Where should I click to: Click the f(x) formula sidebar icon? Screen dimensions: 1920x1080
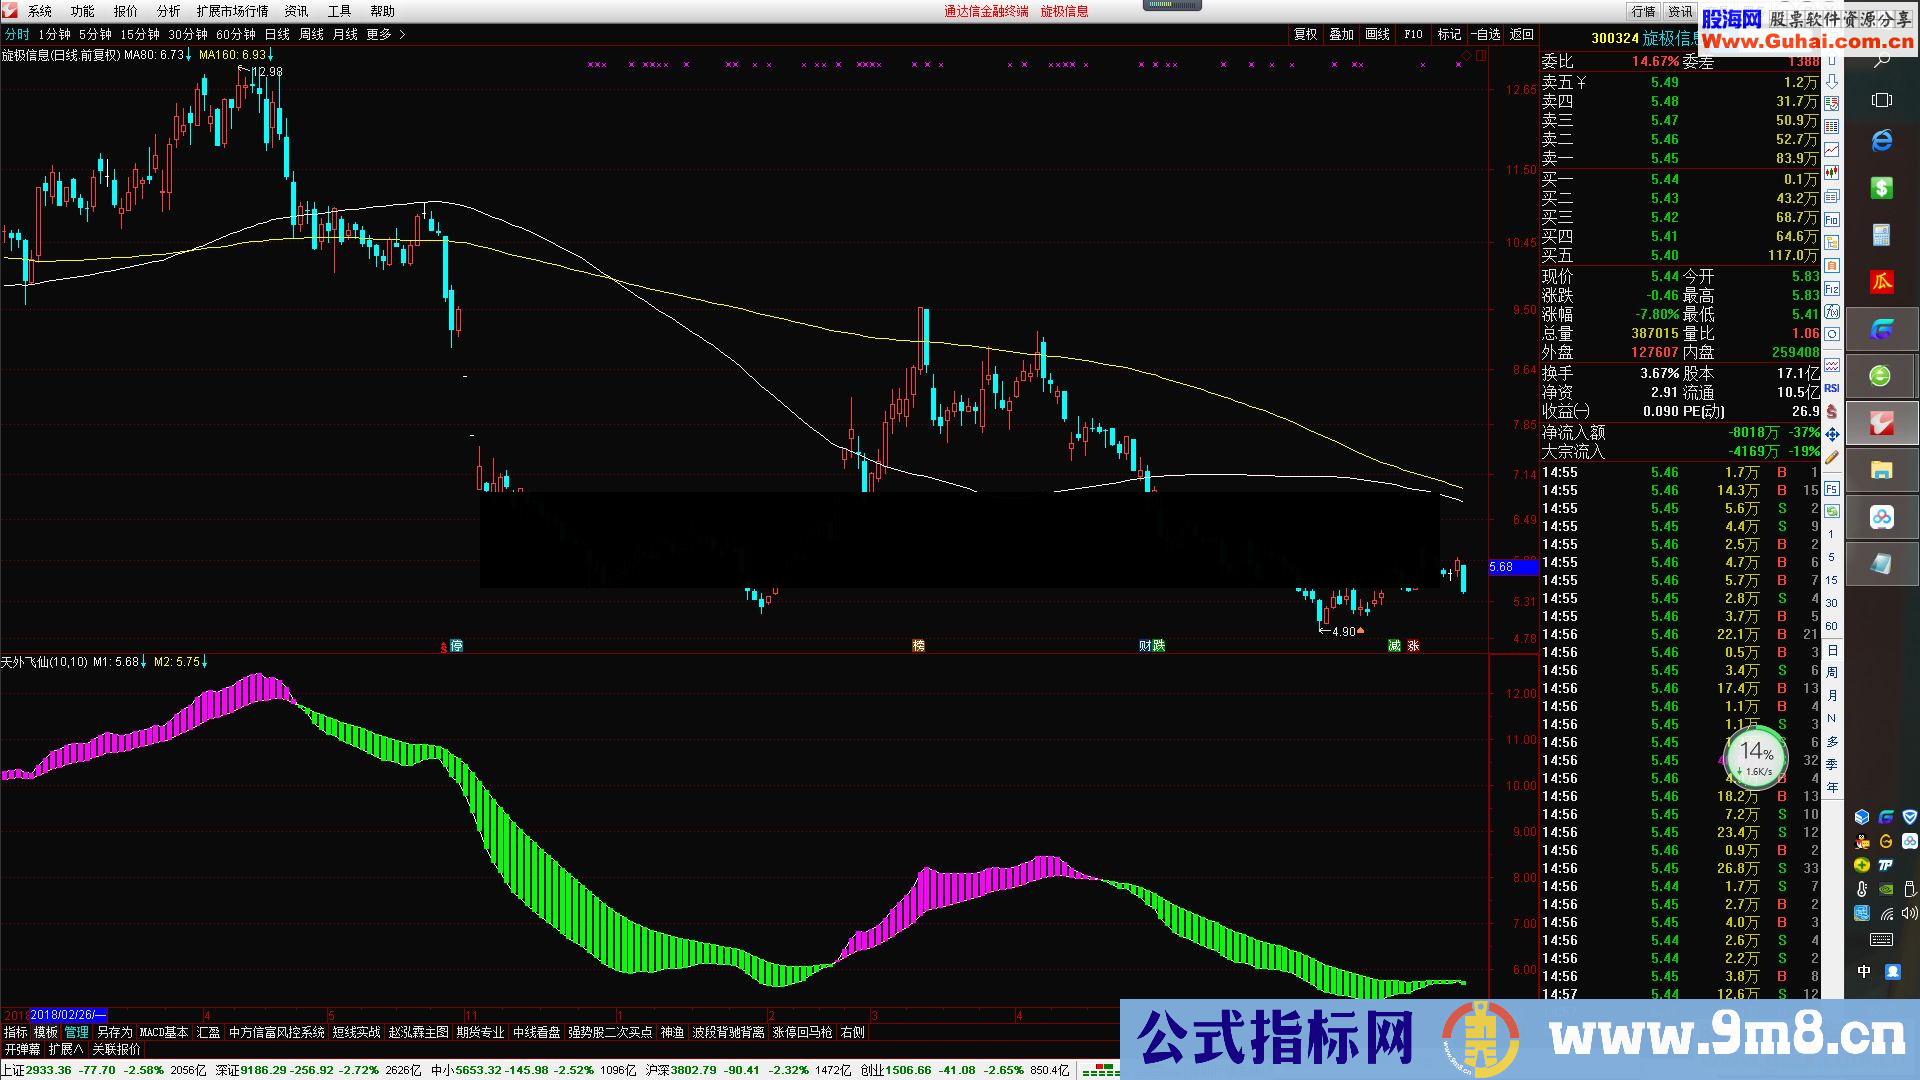[1832, 311]
